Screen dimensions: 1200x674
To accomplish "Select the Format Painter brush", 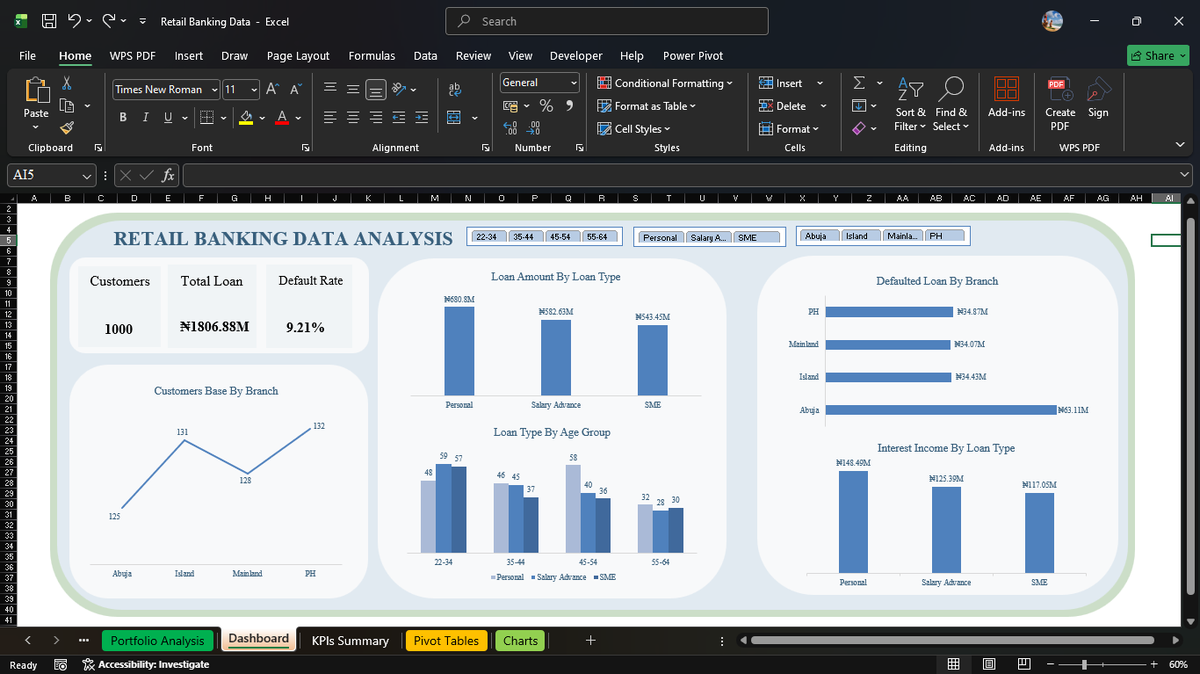I will coord(67,127).
